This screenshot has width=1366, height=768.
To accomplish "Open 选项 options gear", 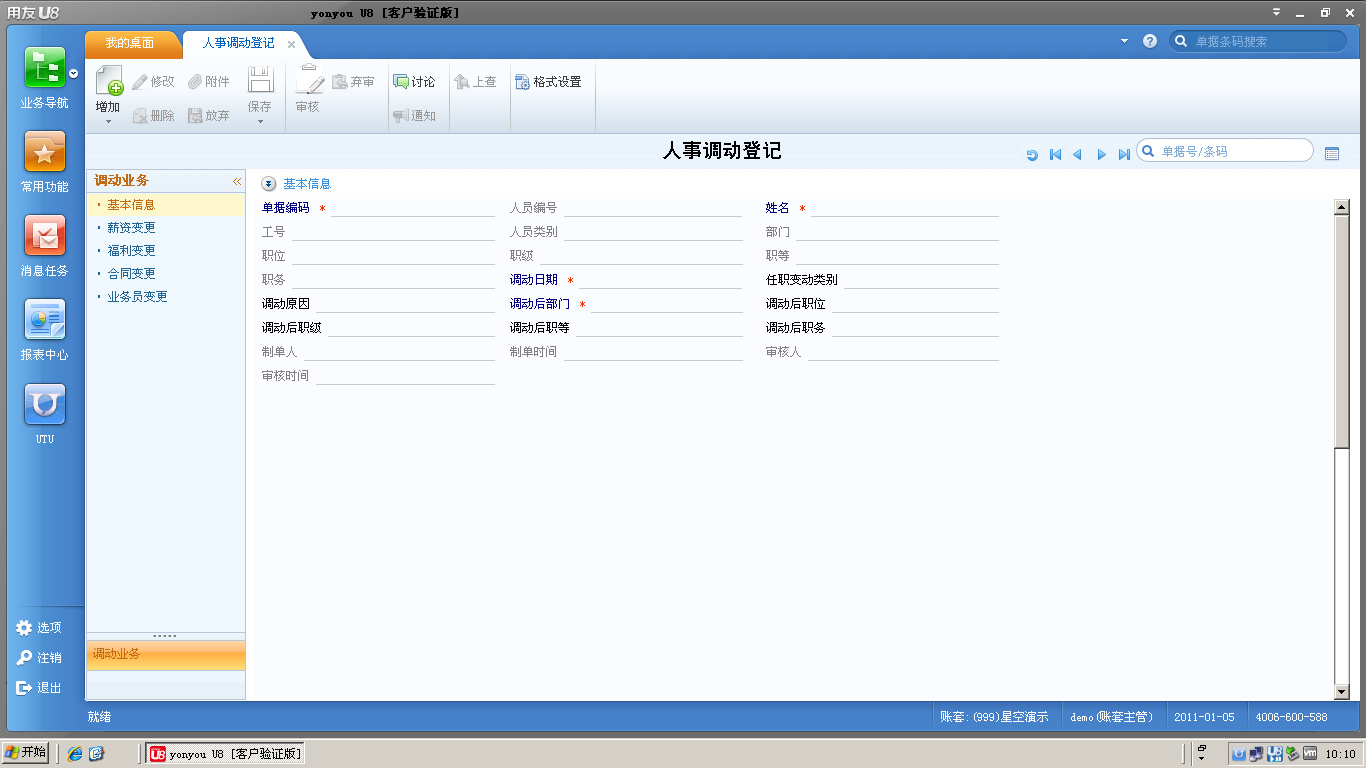I will point(39,628).
